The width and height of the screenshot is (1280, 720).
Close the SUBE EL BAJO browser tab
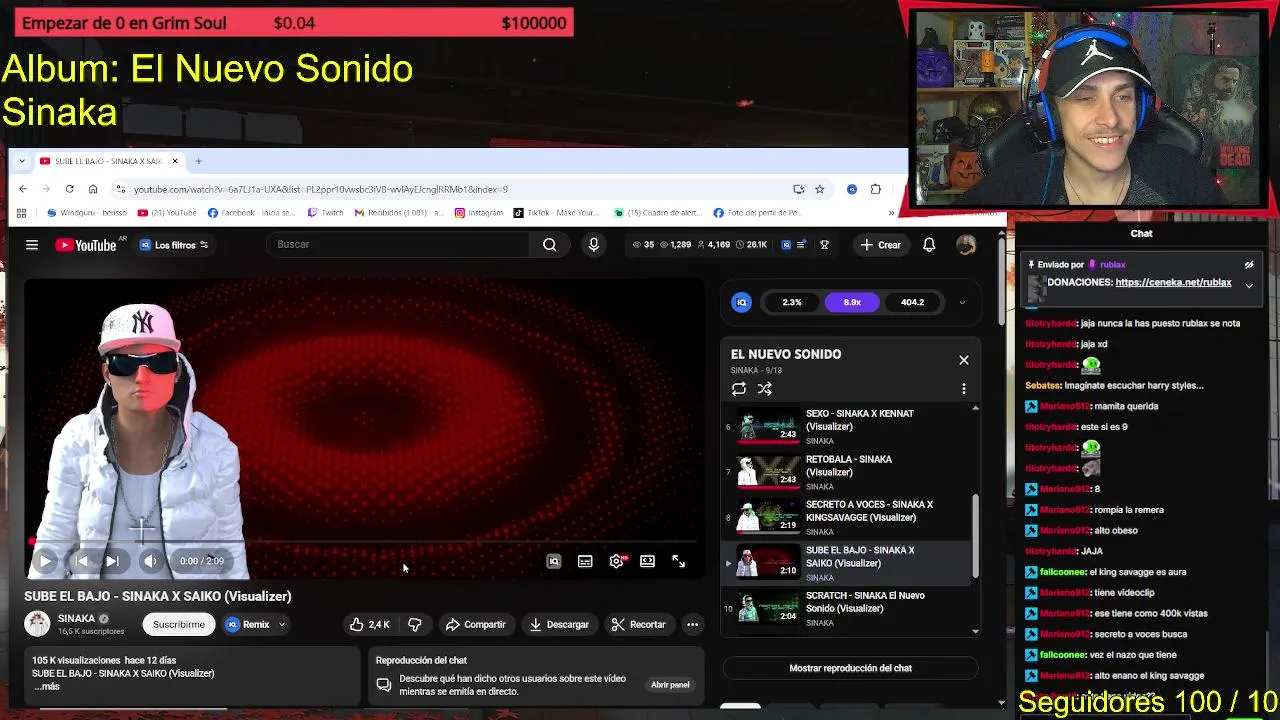175,161
